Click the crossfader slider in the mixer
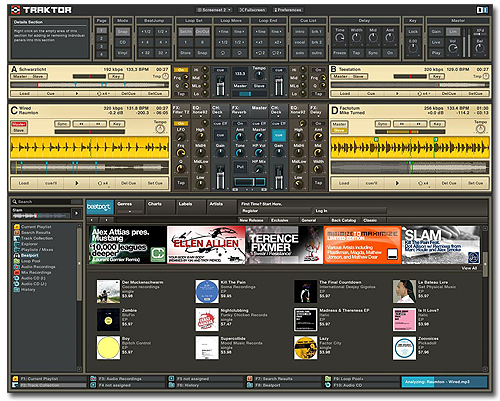Screen dimensions: 500x401 tap(250, 182)
